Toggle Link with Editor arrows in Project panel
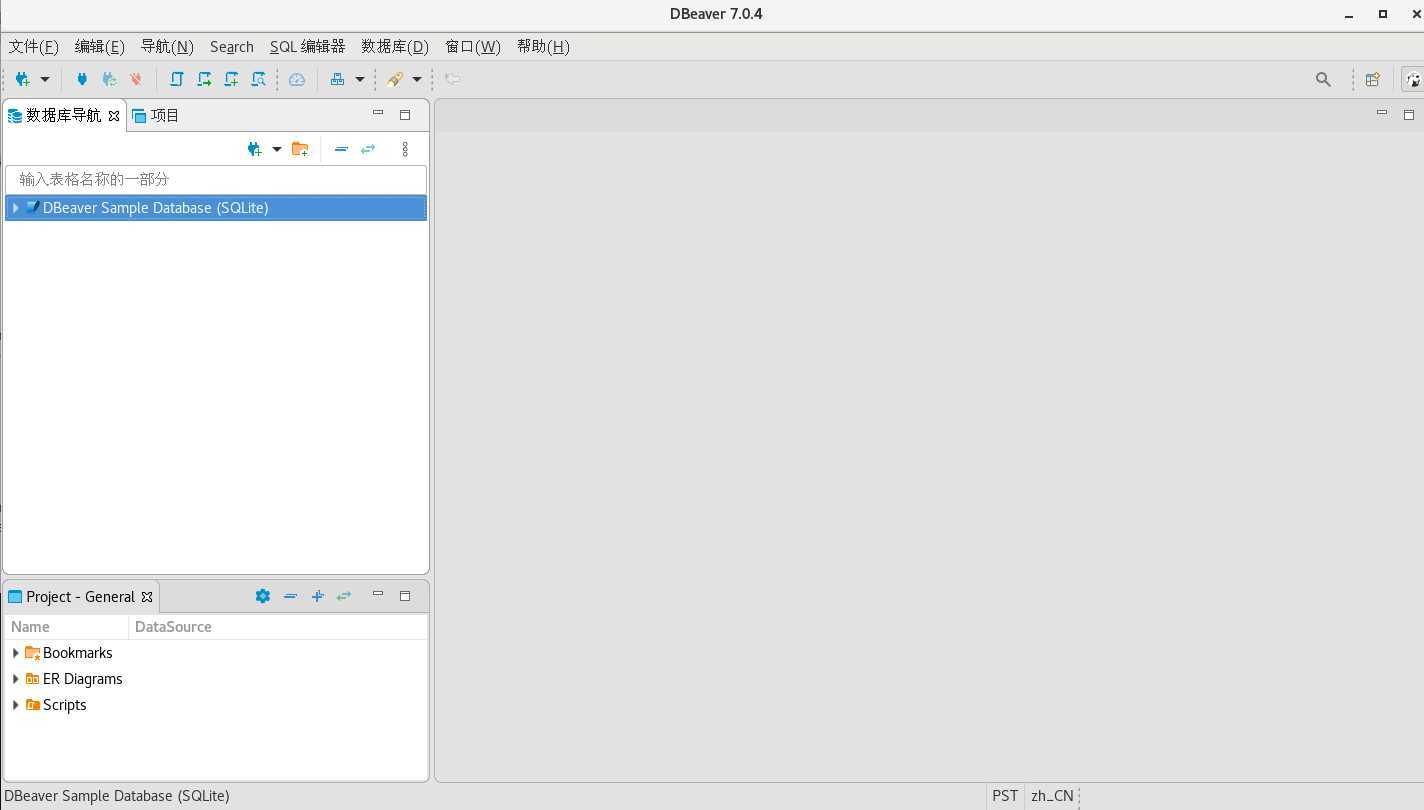This screenshot has height=810, width=1424. point(344,596)
